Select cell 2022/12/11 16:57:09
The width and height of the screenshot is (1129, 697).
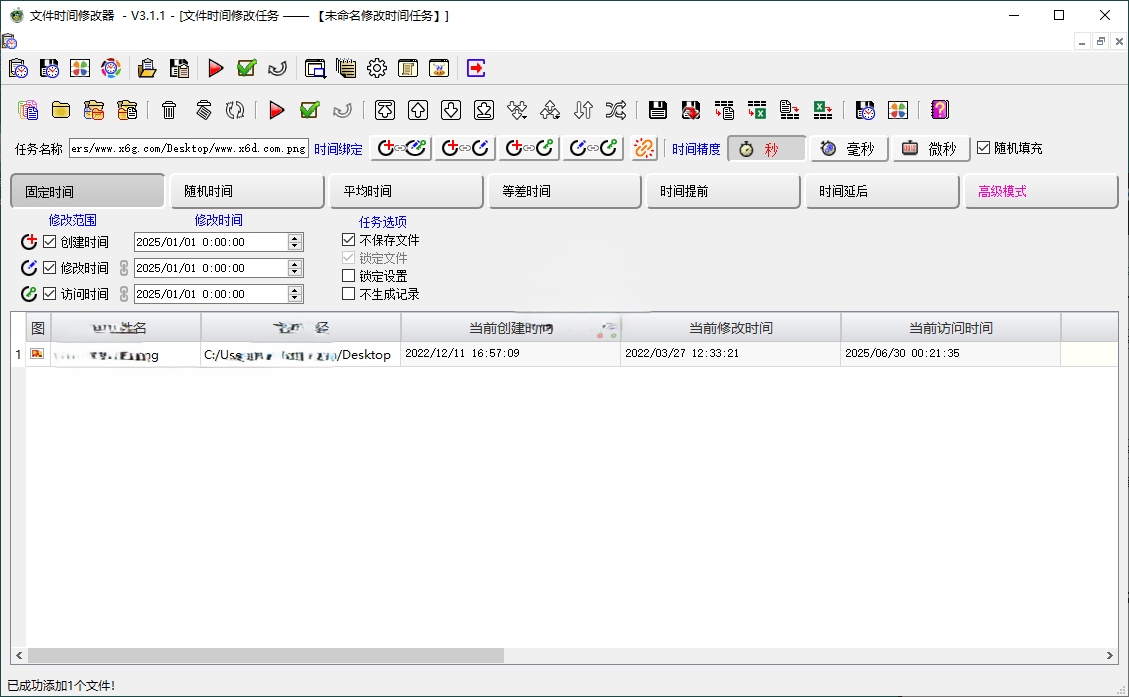pos(510,354)
